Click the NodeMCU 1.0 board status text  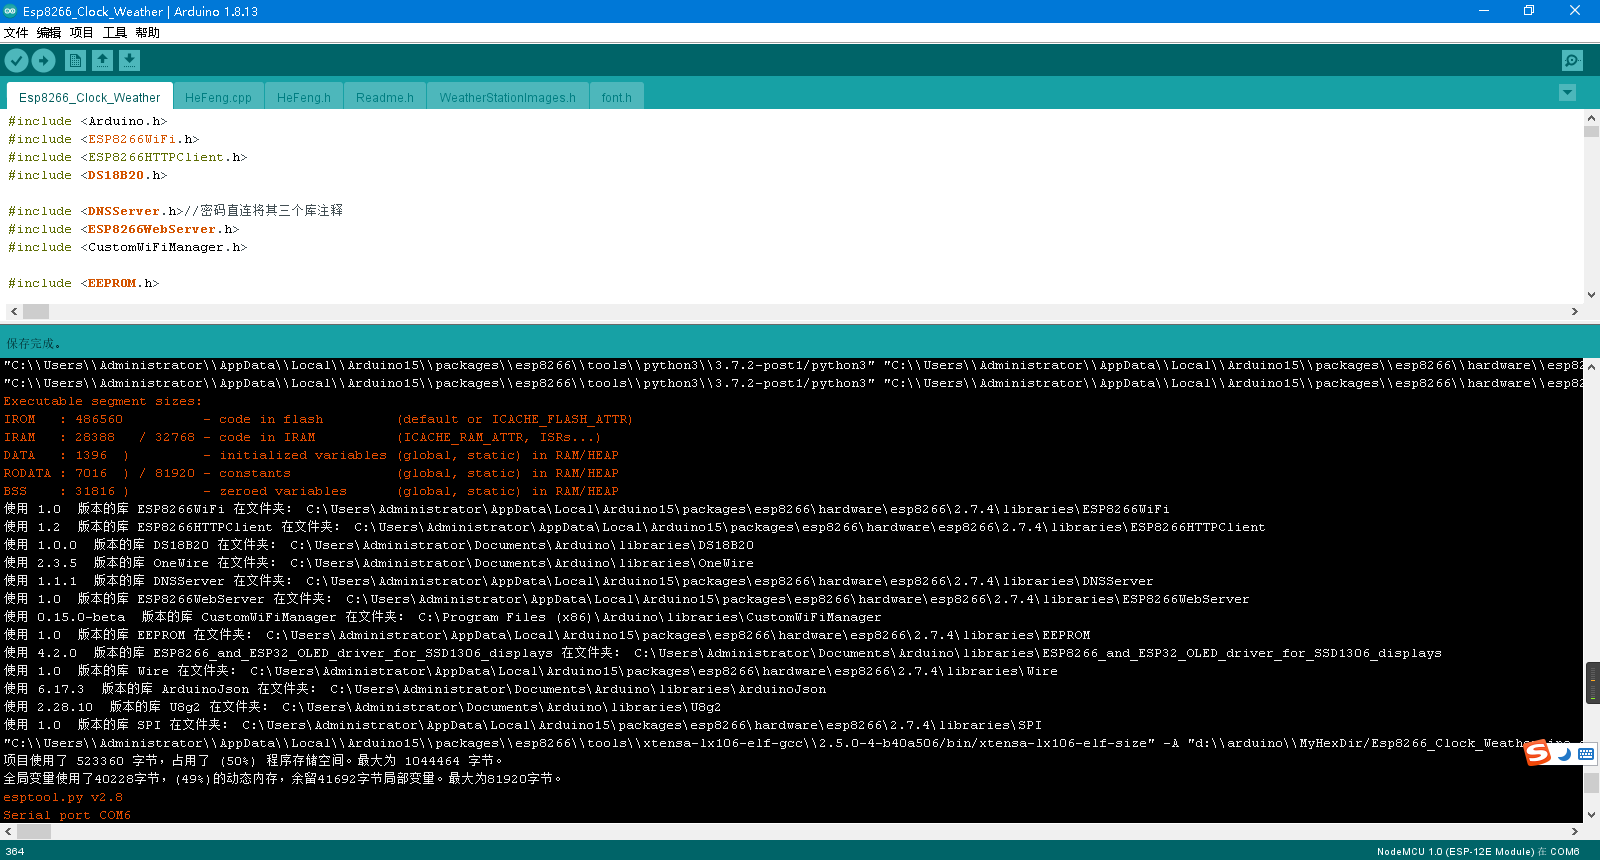[x=1478, y=852]
